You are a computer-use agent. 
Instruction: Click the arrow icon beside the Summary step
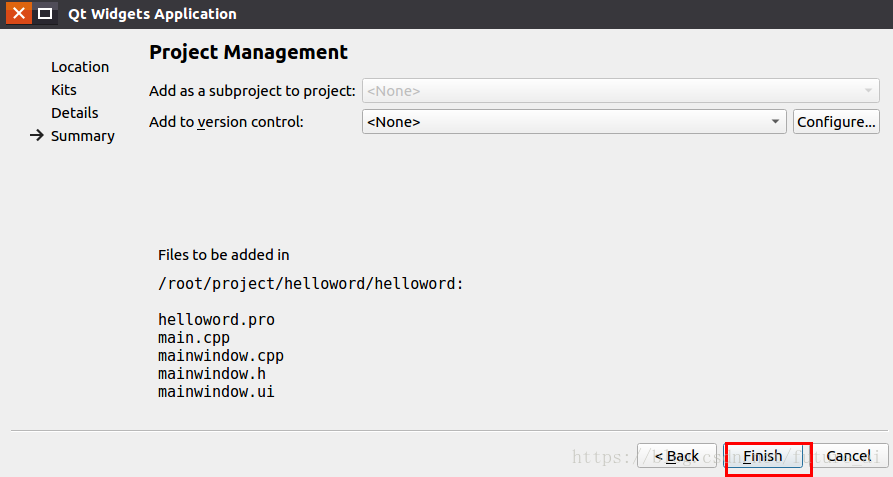coord(37,135)
